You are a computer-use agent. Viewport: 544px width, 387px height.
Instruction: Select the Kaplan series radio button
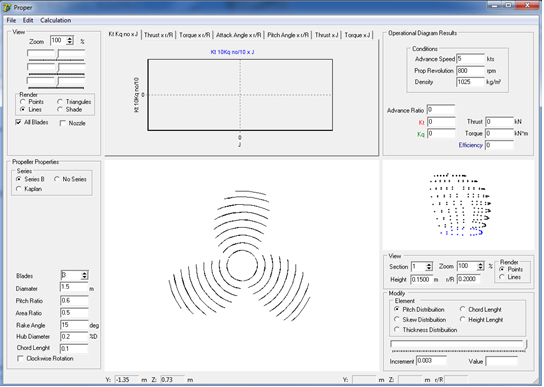tap(18, 189)
